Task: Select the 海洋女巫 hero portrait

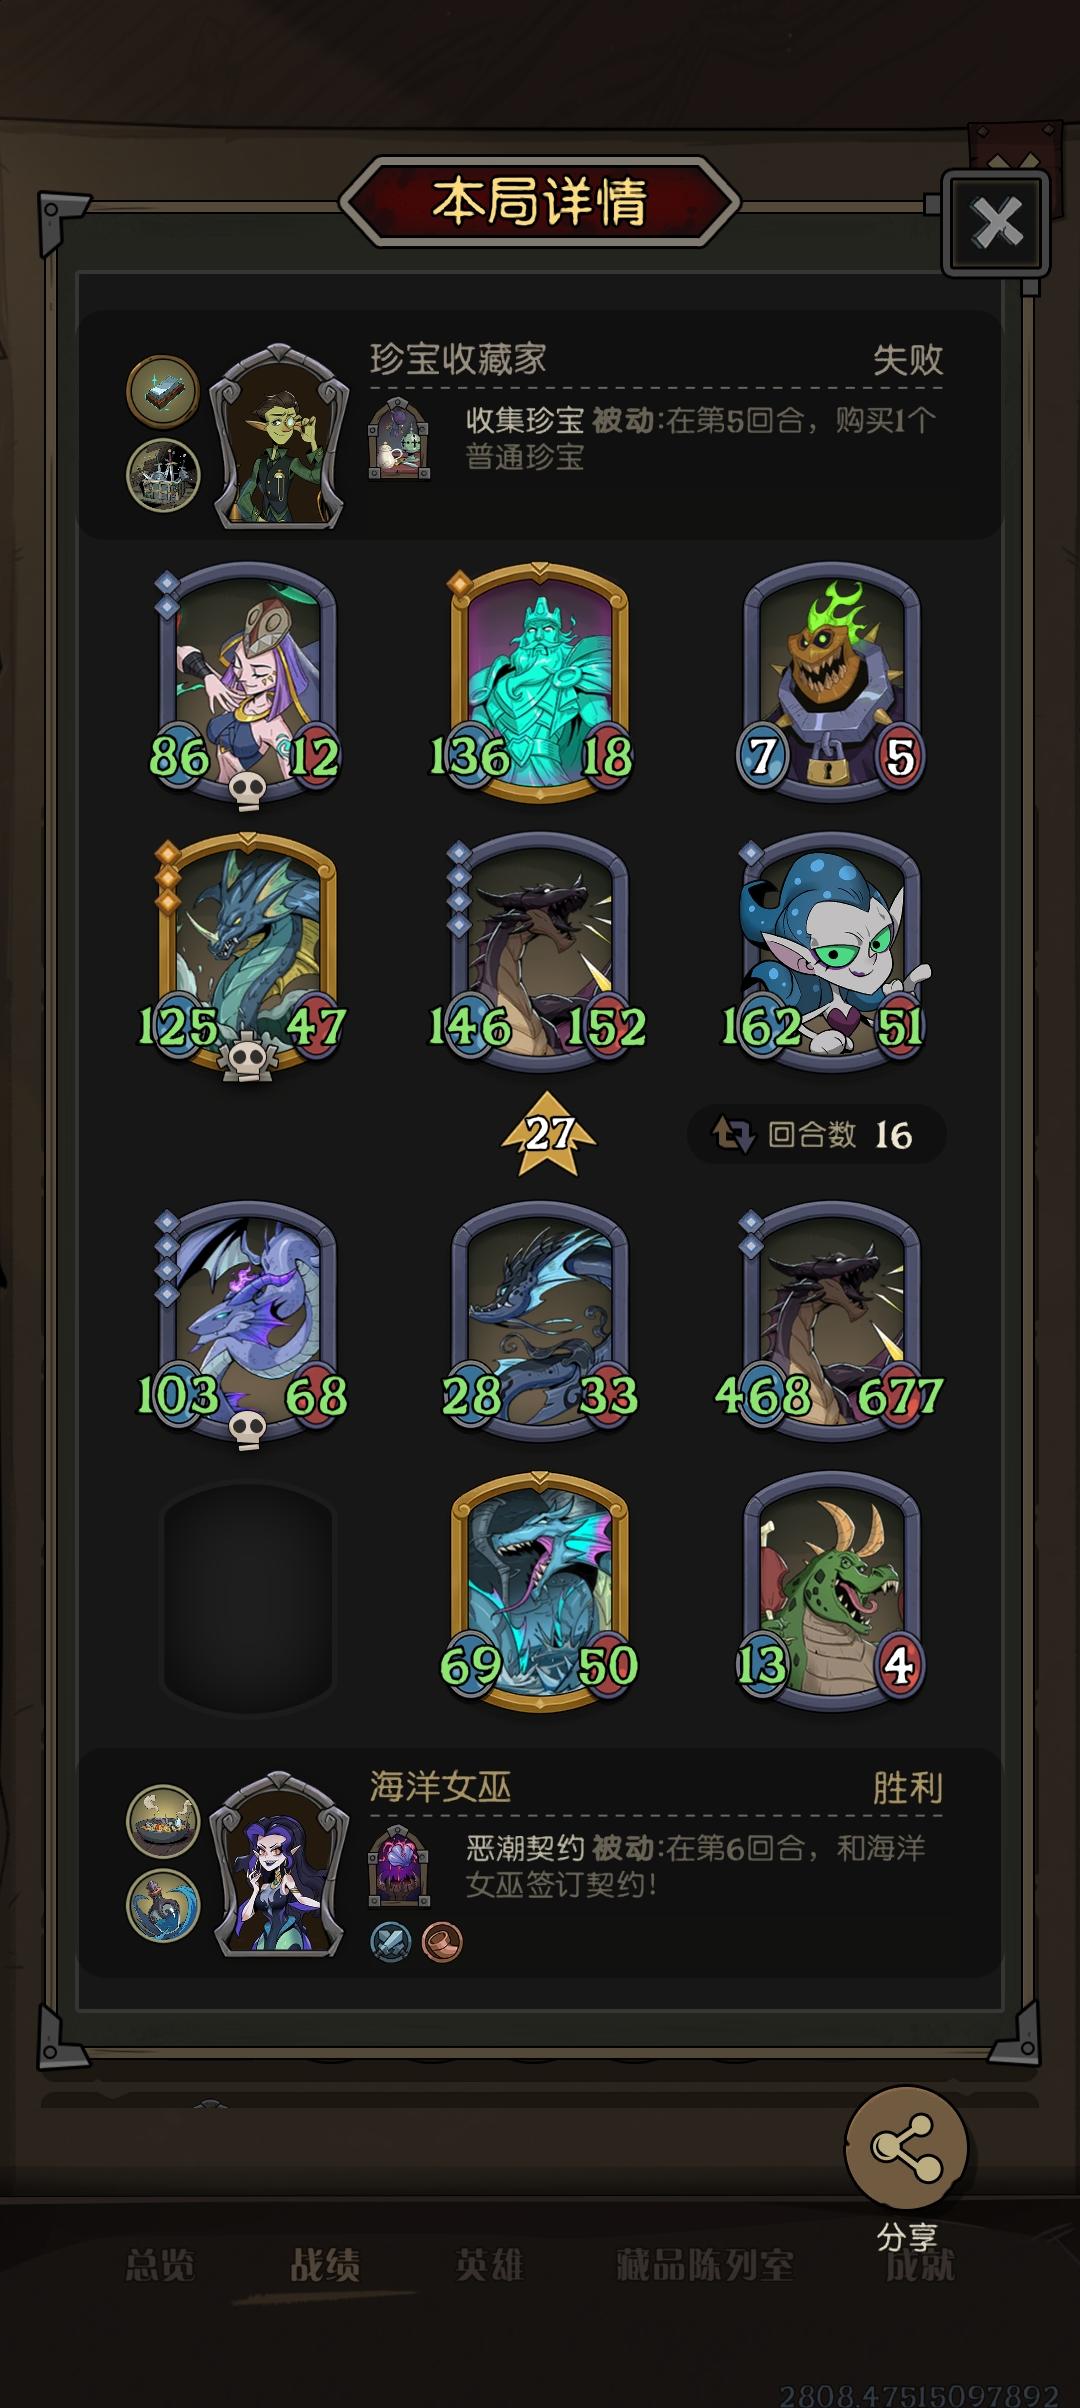Action: [x=280, y=1863]
